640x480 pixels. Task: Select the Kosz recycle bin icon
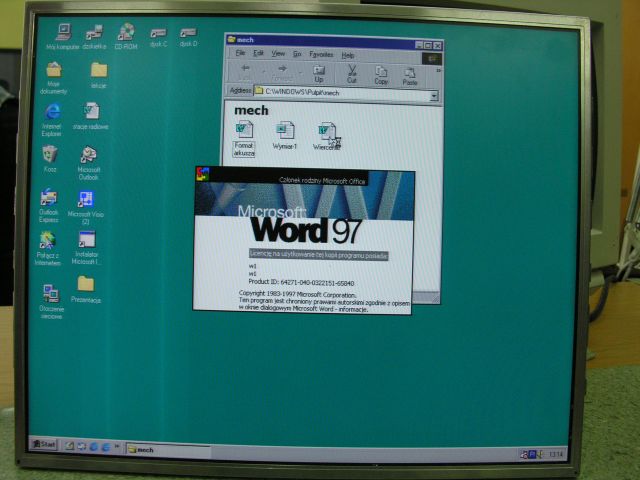point(50,158)
